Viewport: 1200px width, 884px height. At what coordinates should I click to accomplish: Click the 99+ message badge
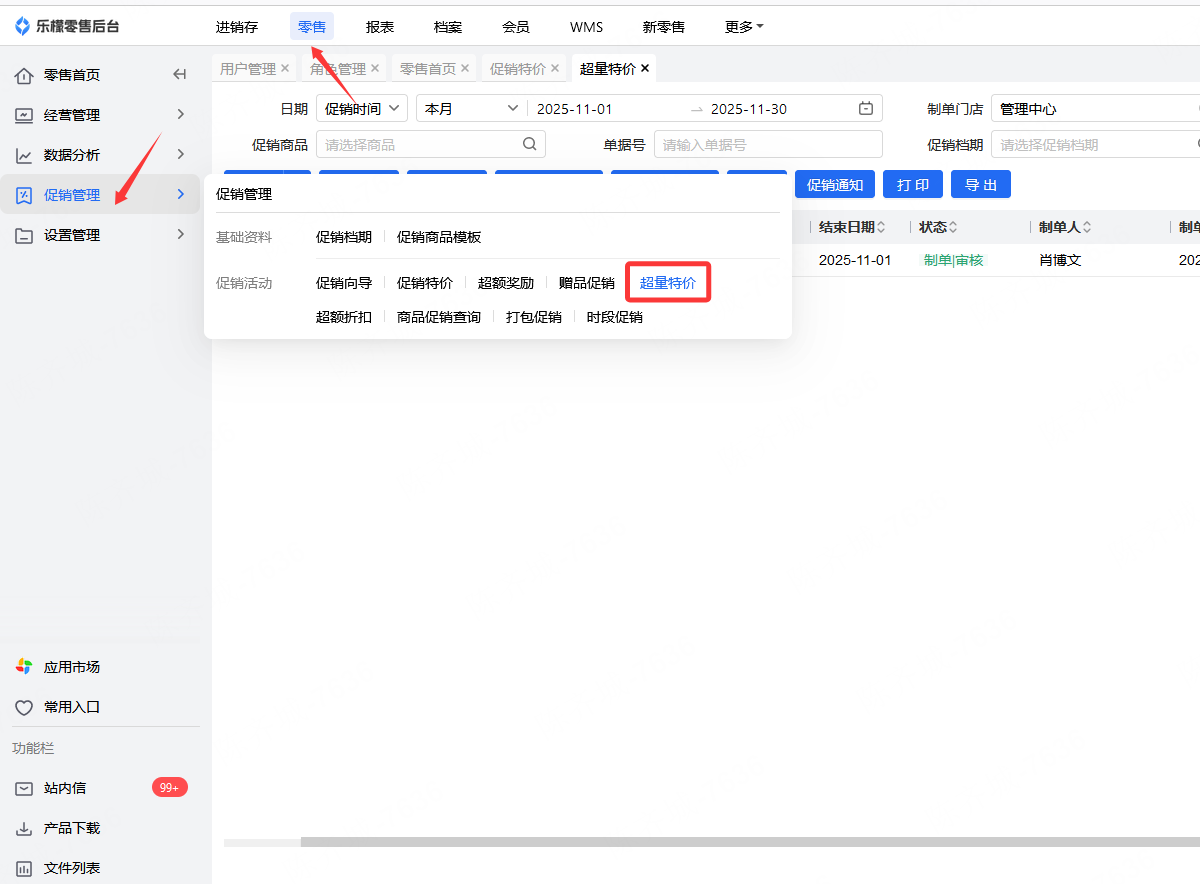pyautogui.click(x=170, y=788)
